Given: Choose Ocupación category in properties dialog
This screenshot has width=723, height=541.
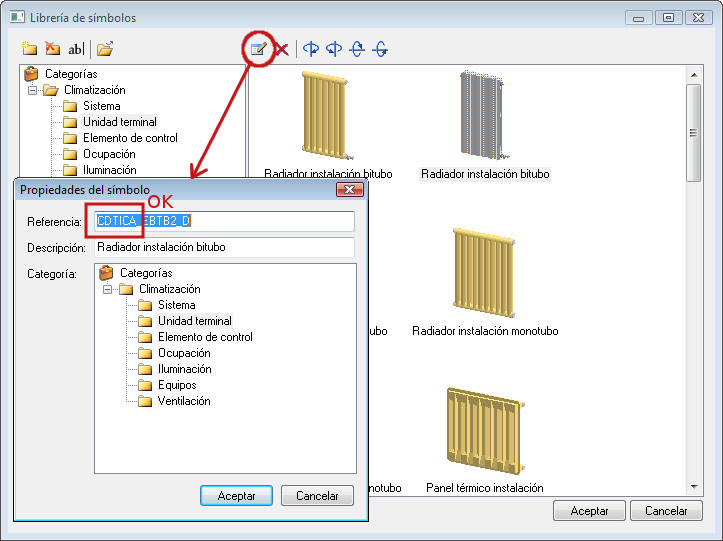Looking at the screenshot, I should point(184,353).
